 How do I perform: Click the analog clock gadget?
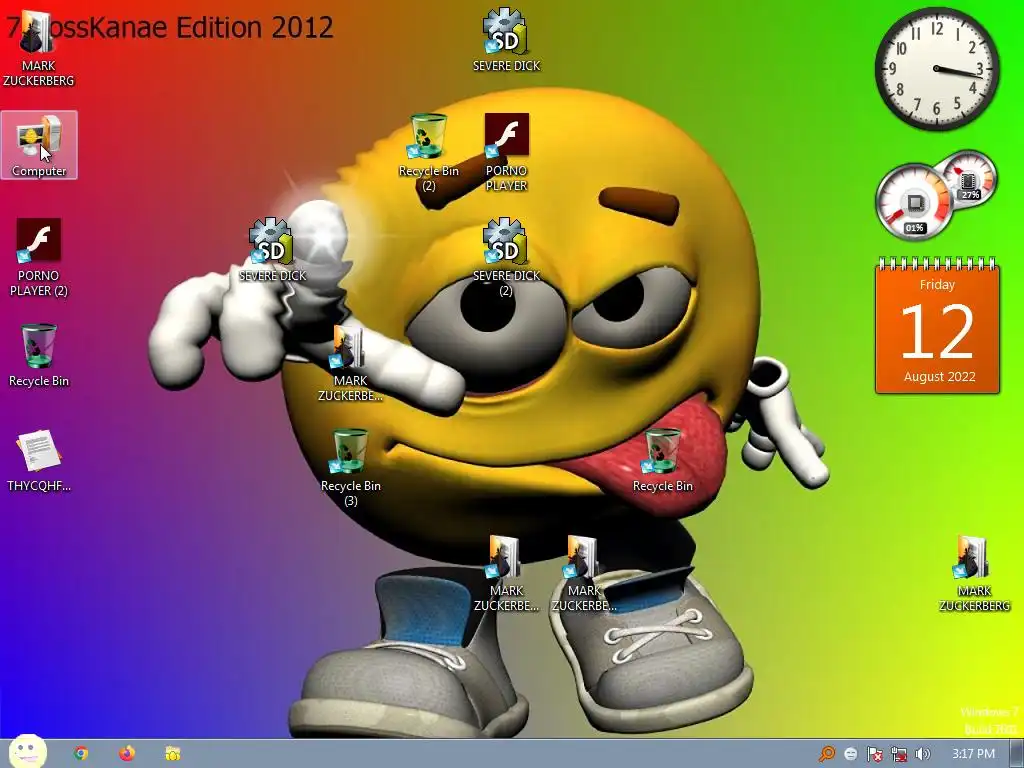(936, 69)
